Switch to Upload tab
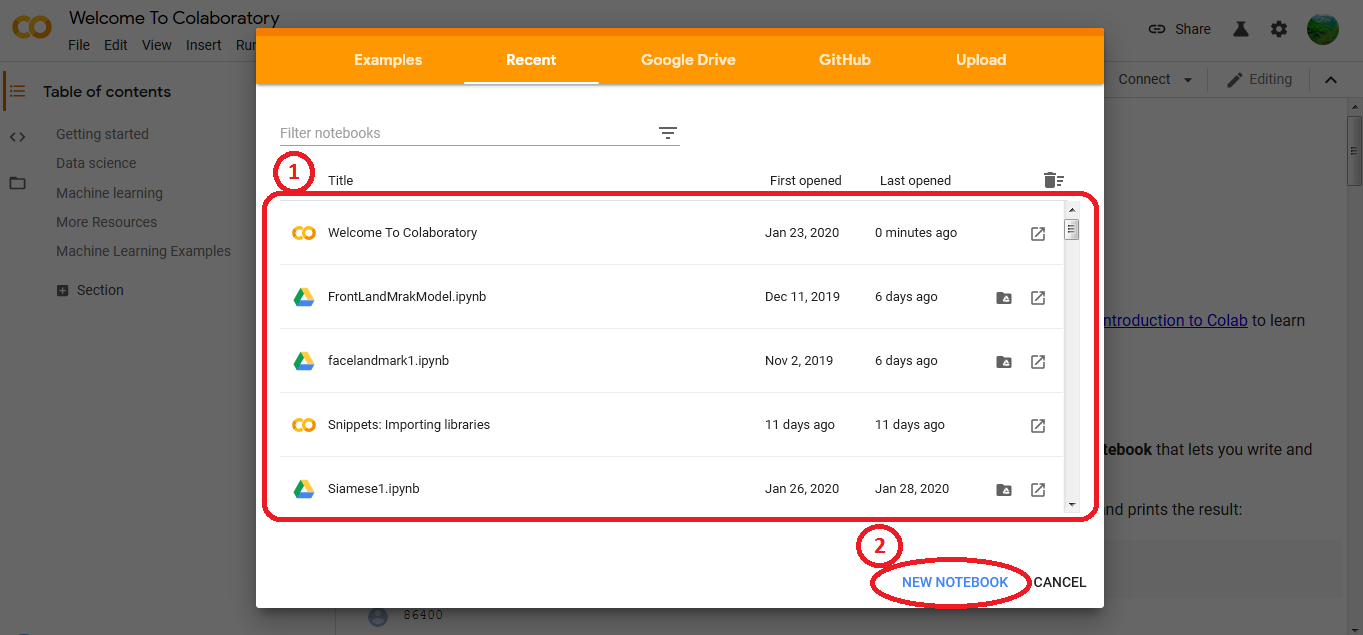1363x635 pixels. [981, 60]
